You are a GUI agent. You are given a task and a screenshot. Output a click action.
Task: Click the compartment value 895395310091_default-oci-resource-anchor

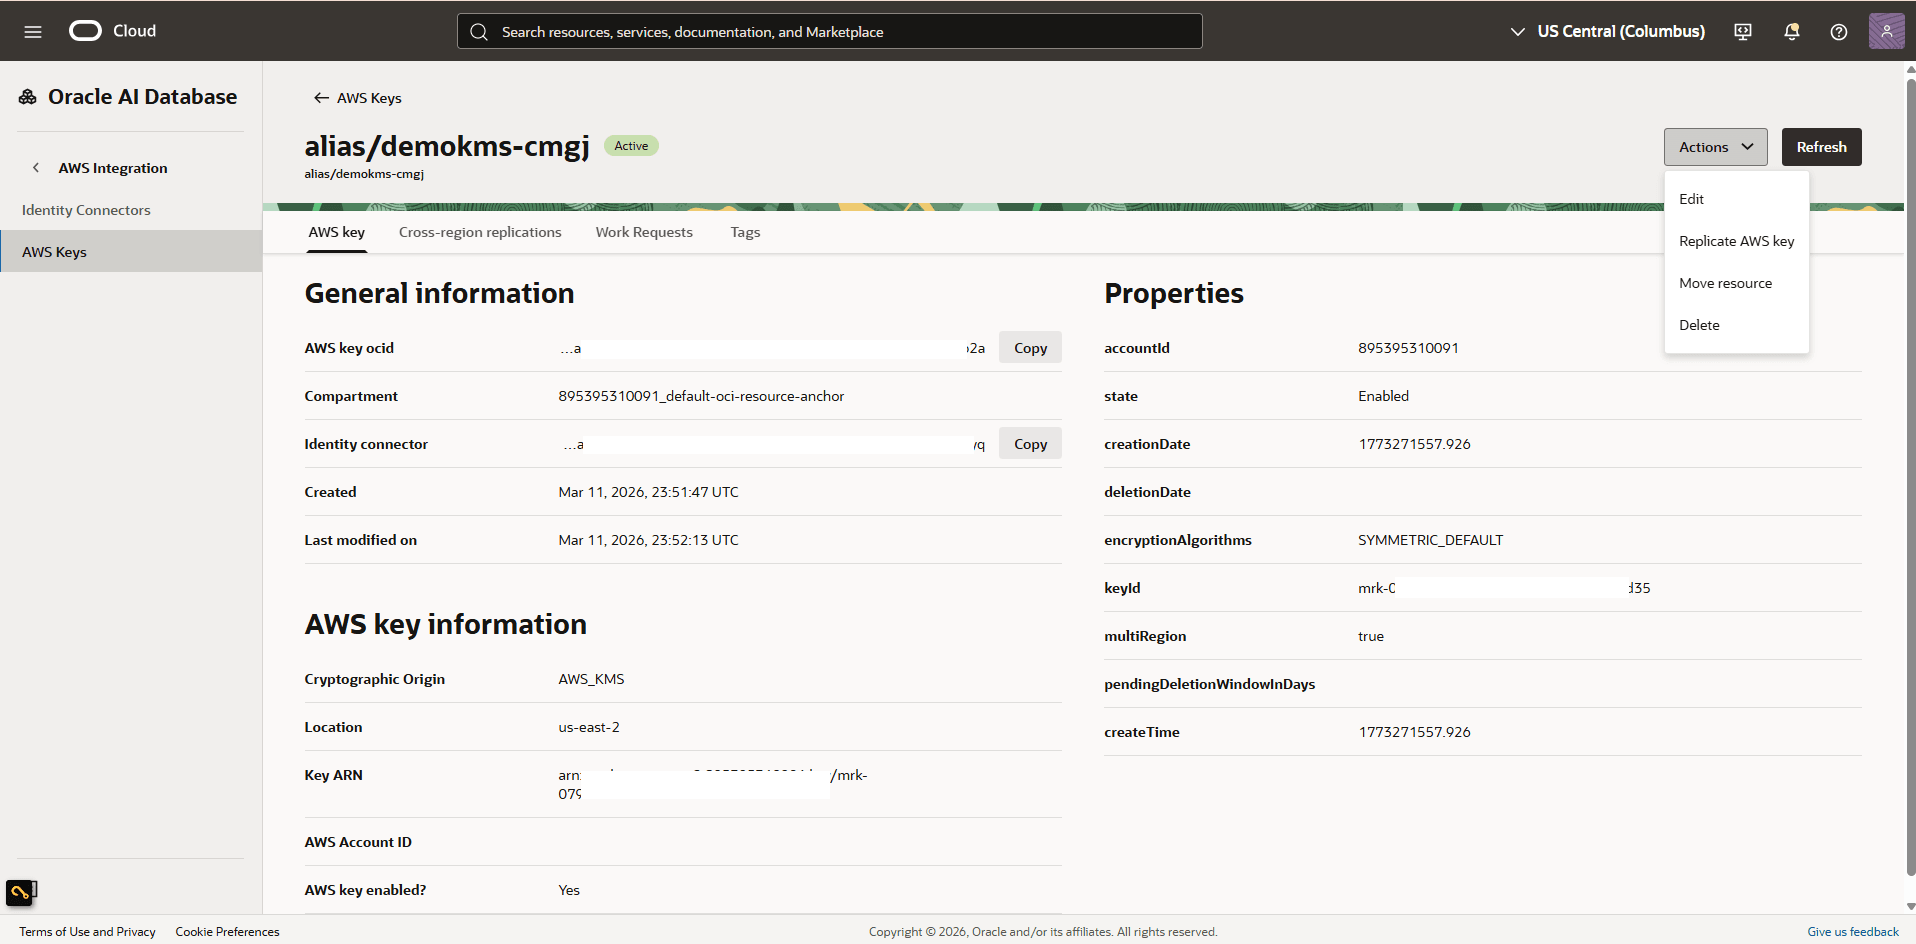coord(701,396)
